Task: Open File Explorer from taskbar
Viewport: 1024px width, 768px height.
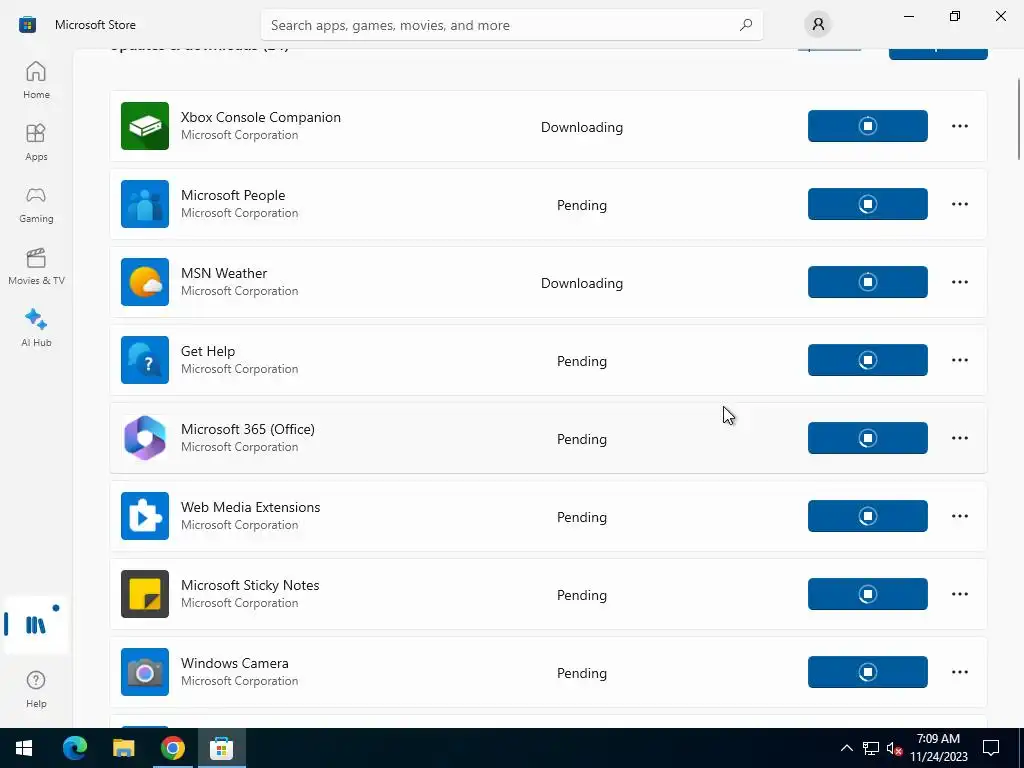Action: click(123, 748)
